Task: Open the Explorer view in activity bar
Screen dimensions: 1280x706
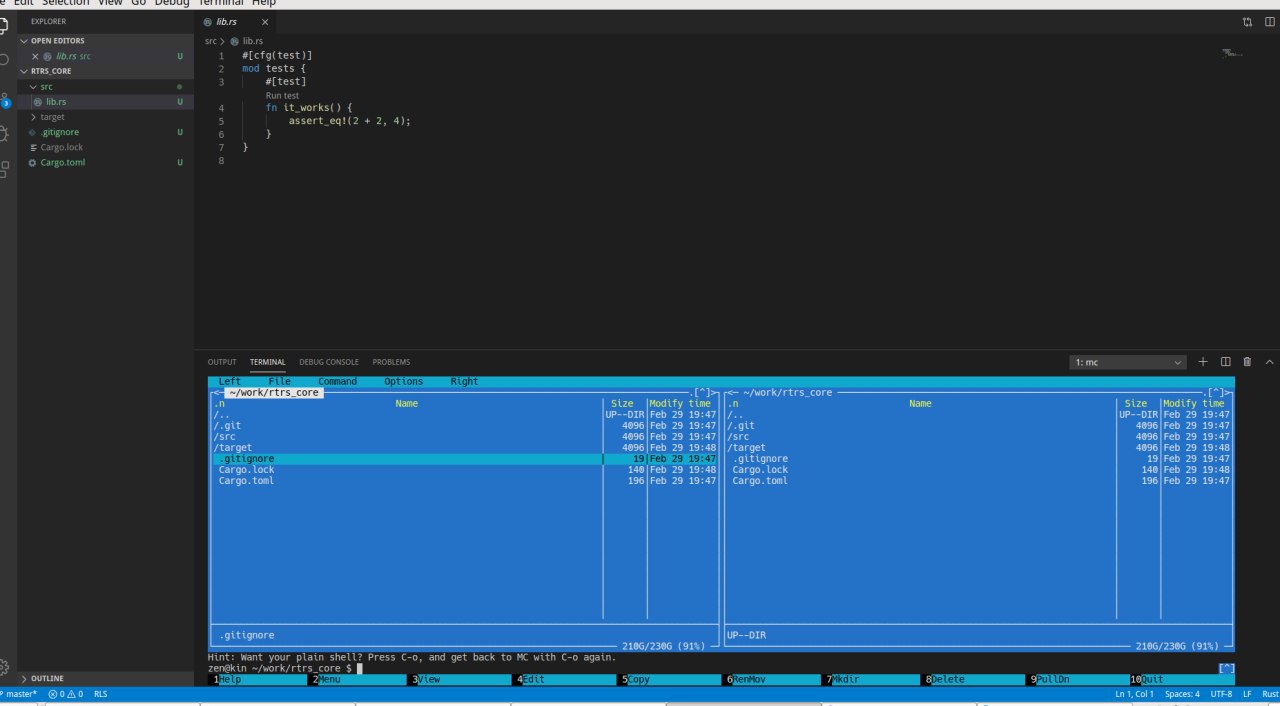Action: point(4,25)
